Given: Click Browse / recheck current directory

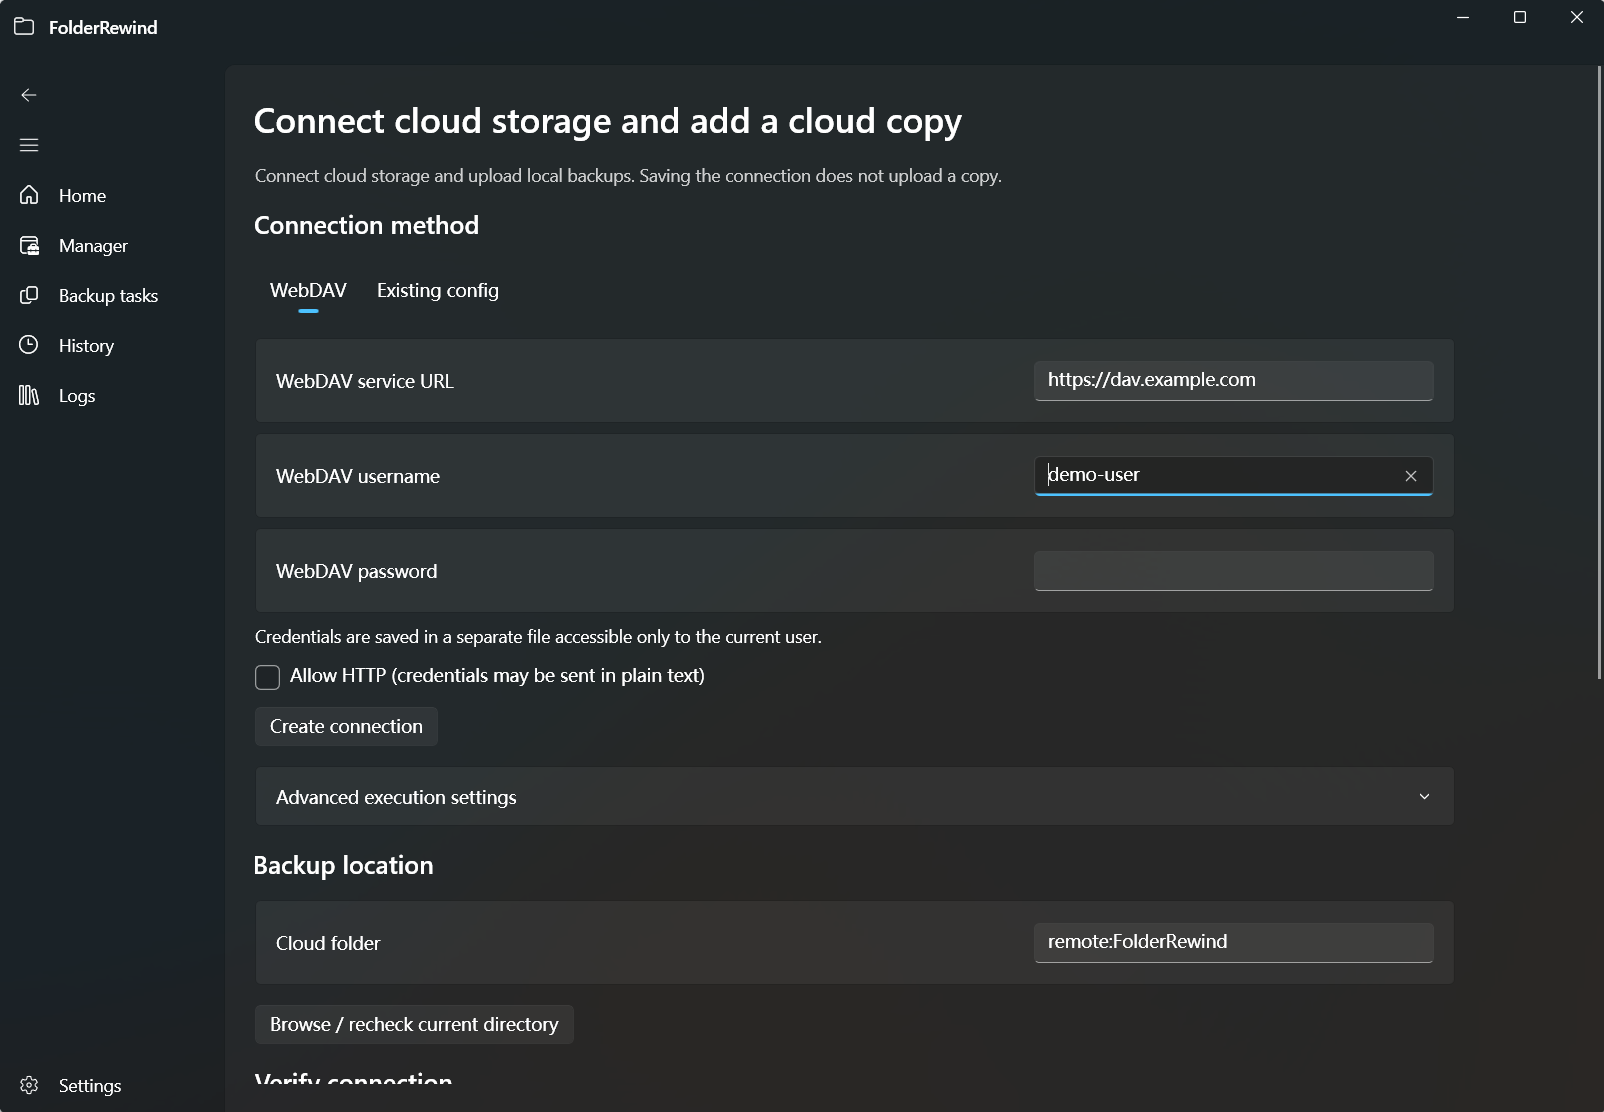Looking at the screenshot, I should coord(414,1024).
